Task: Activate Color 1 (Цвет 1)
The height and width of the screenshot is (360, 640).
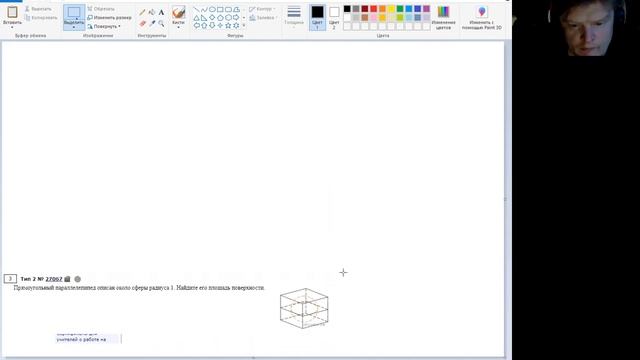Action: [317, 18]
